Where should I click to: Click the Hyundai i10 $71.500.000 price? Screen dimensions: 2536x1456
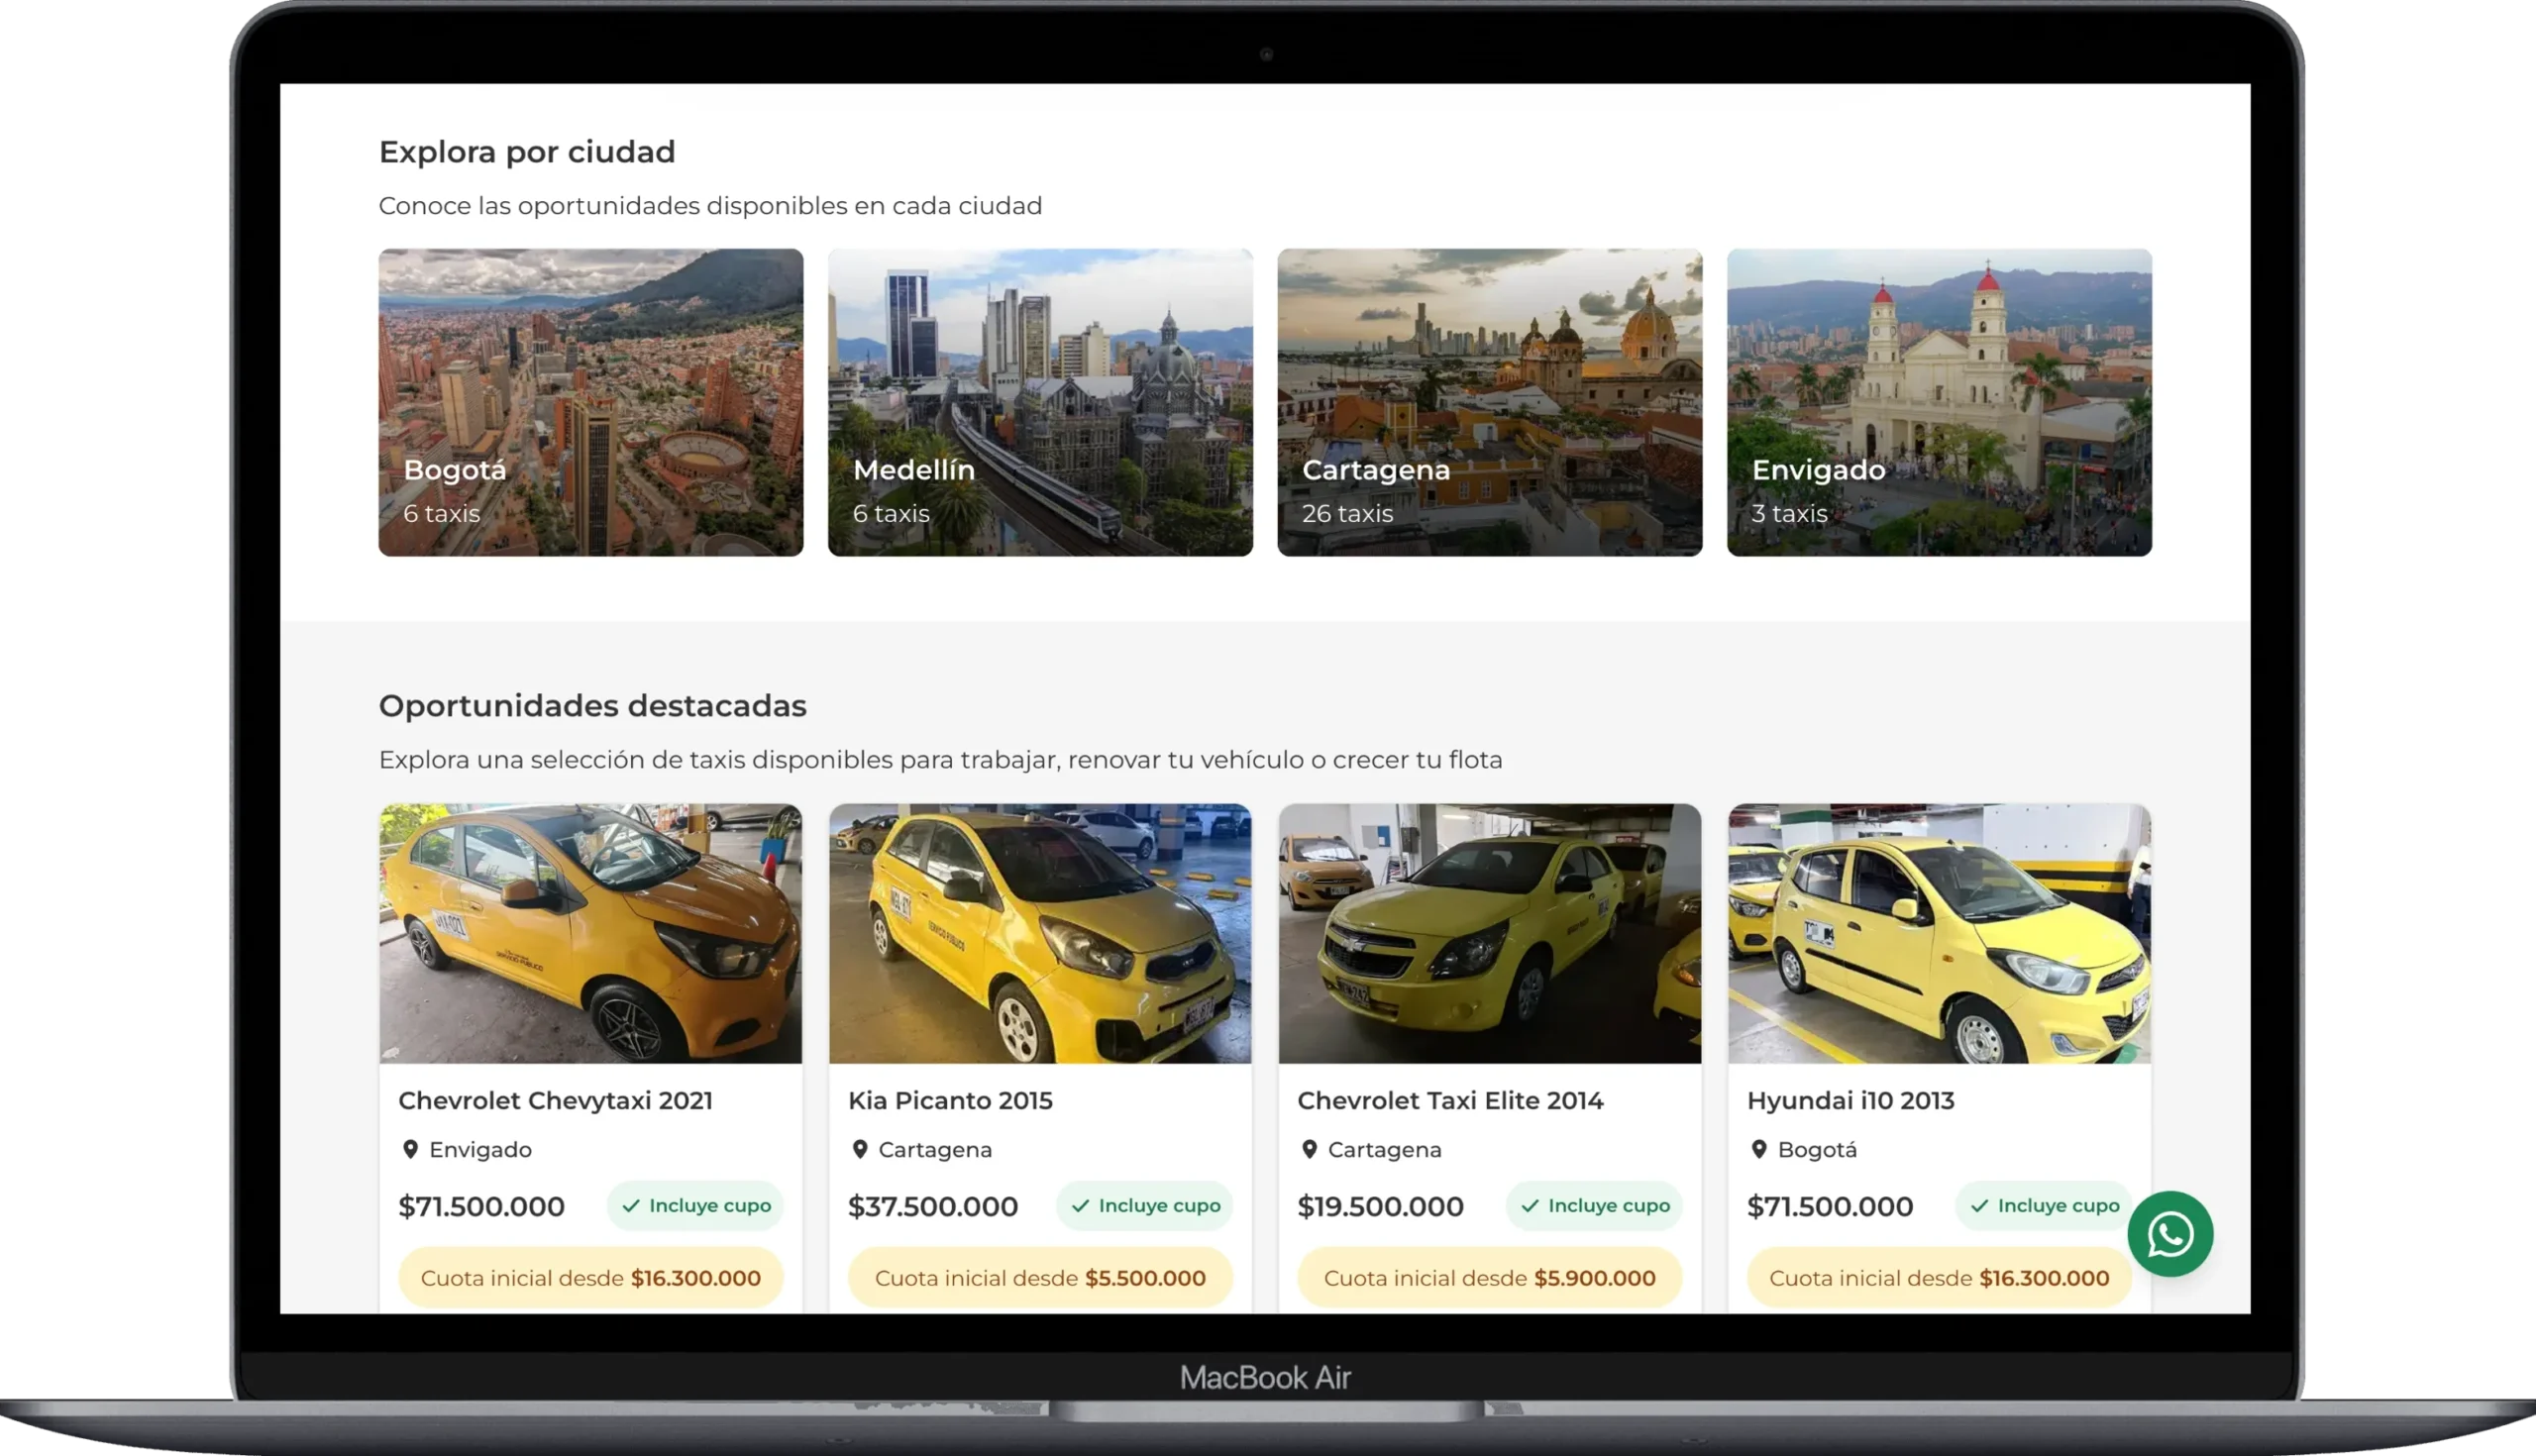(1830, 1206)
